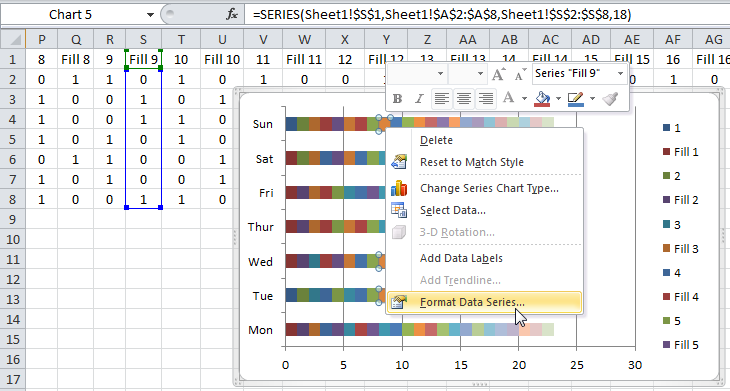Click the Fill 3 legend color entry
Screen dimensions: 730x391
coord(681,249)
